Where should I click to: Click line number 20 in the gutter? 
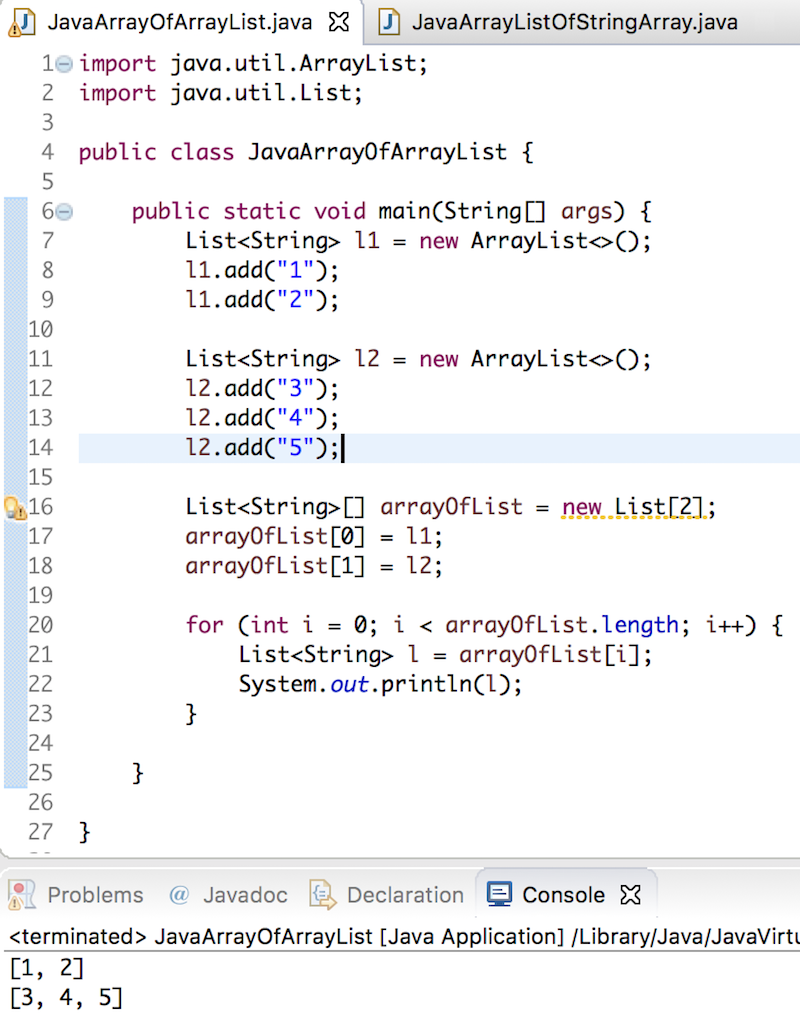point(40,624)
